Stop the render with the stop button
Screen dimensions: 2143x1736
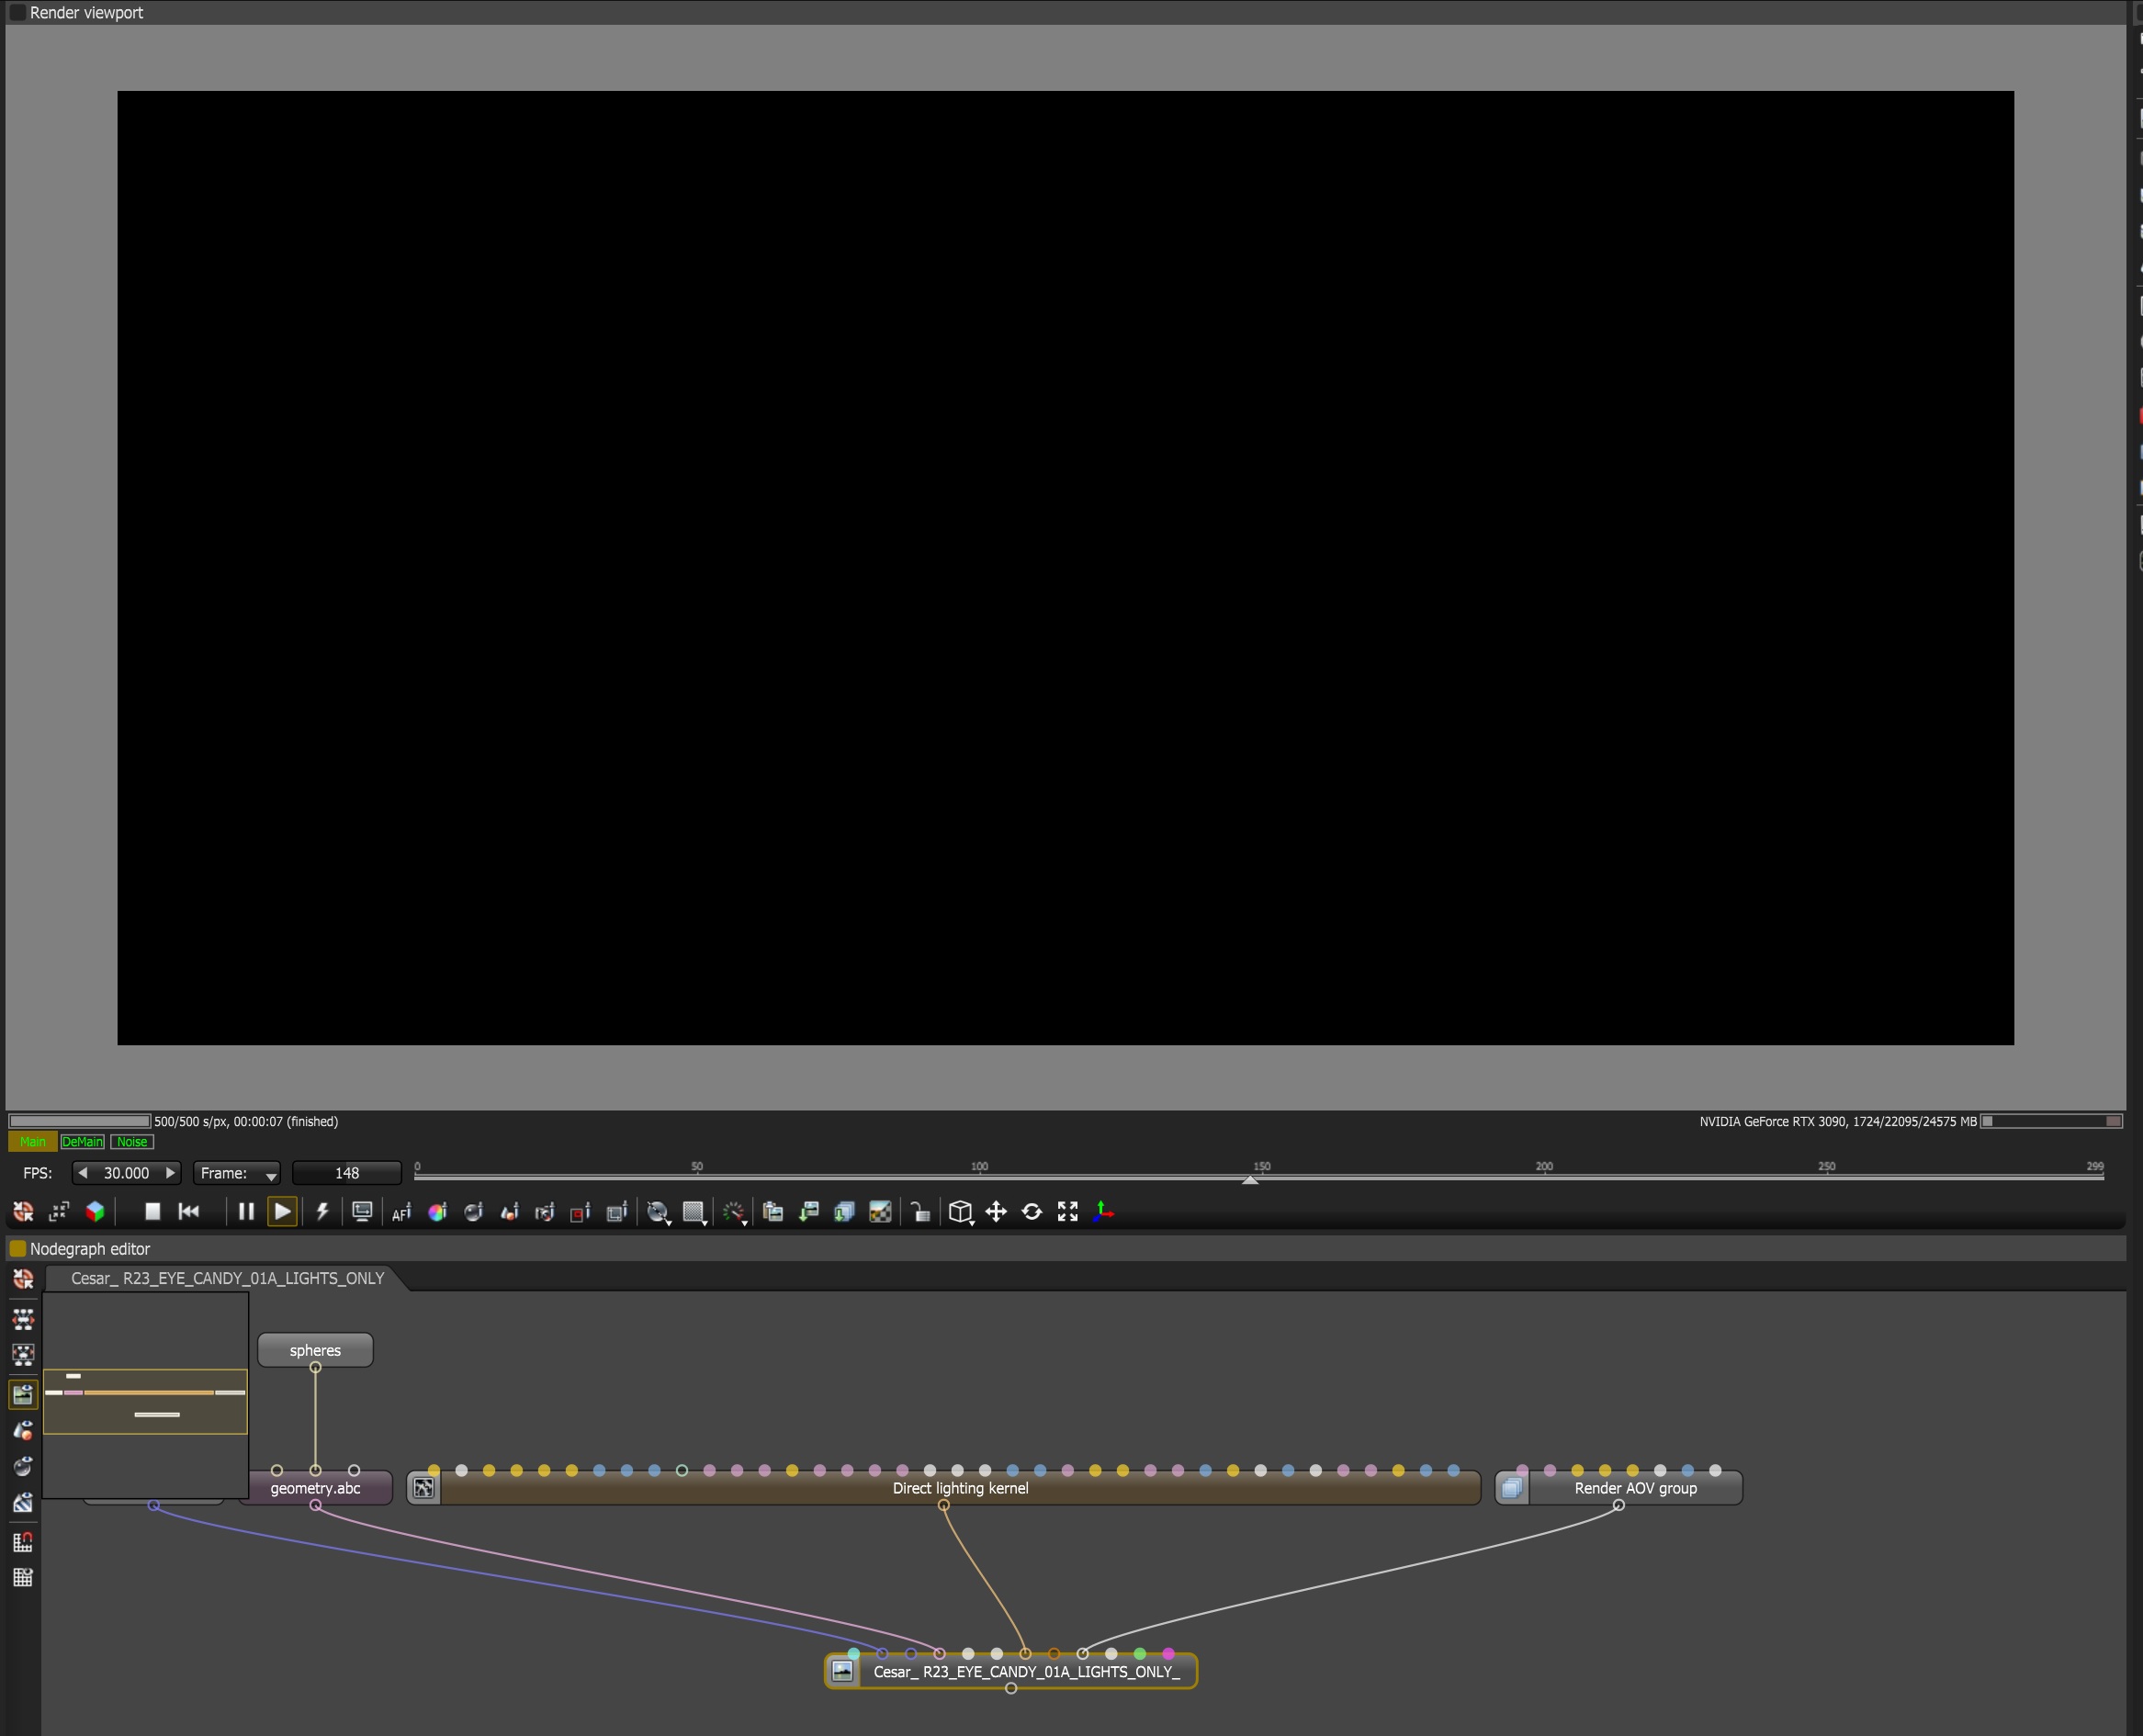(x=152, y=1211)
